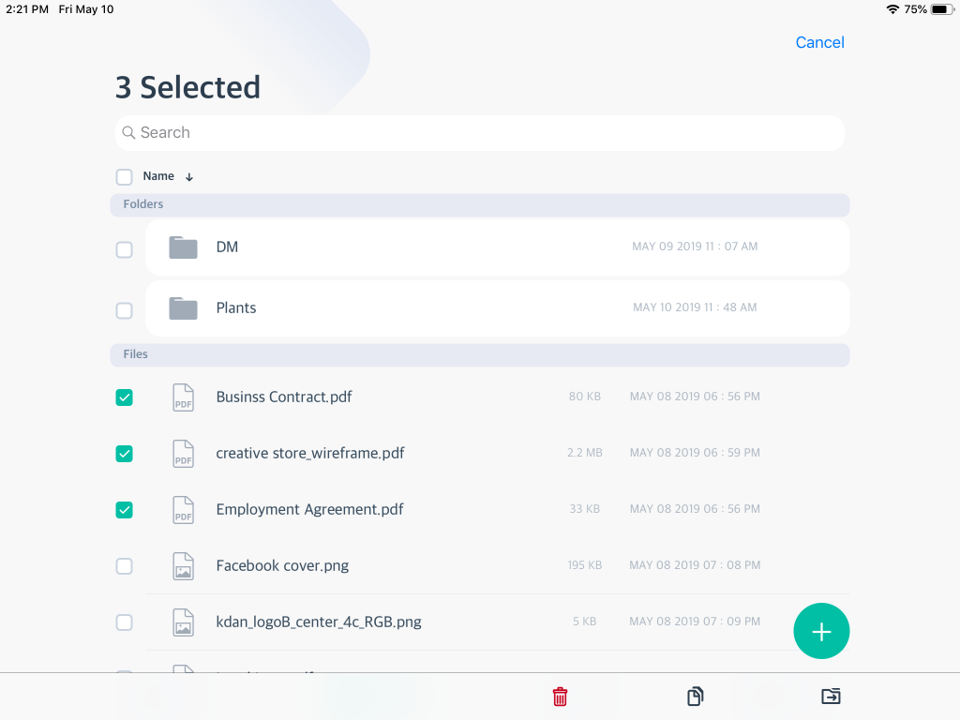
Task: Tap the green plus add button
Action: [821, 631]
